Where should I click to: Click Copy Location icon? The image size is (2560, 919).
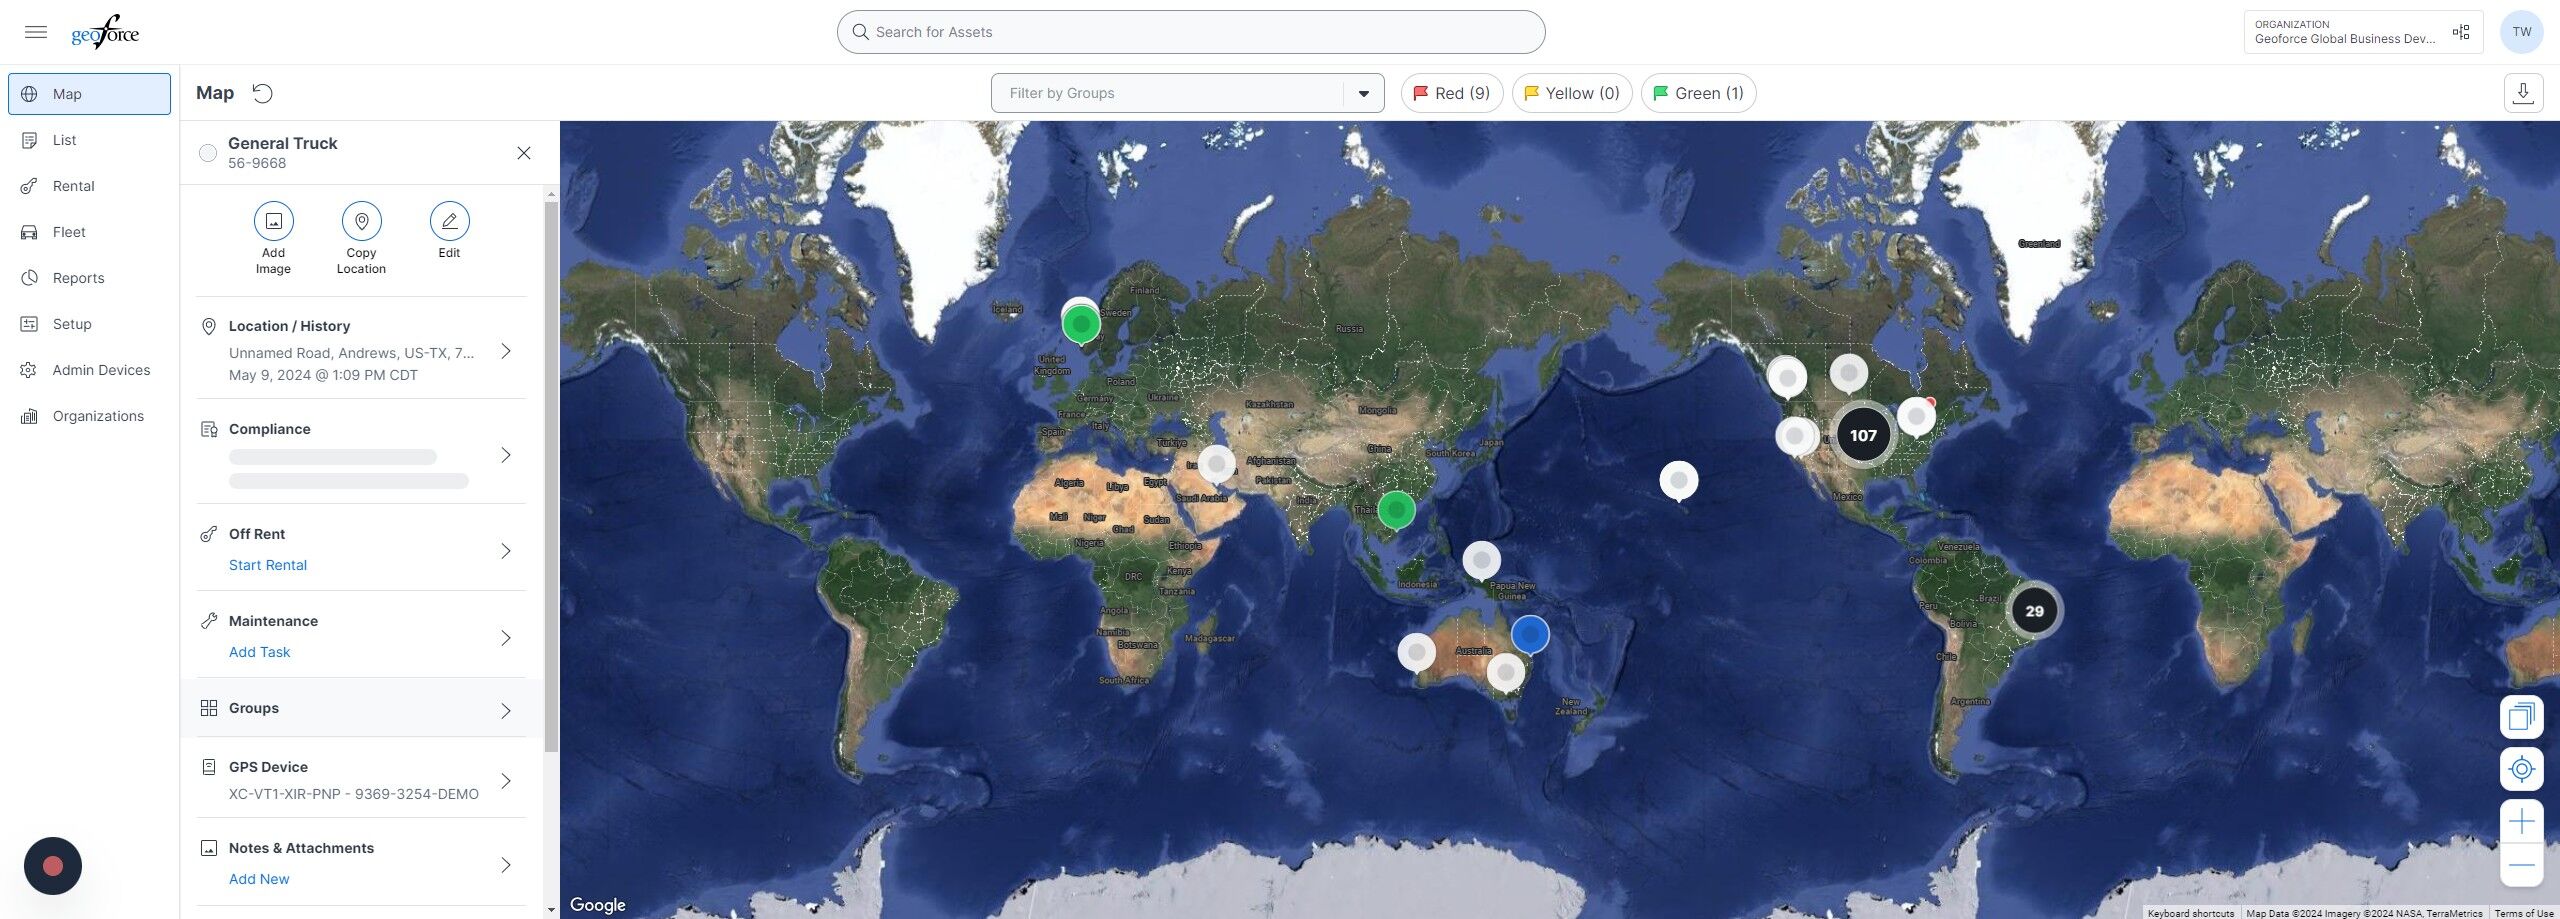click(x=361, y=221)
